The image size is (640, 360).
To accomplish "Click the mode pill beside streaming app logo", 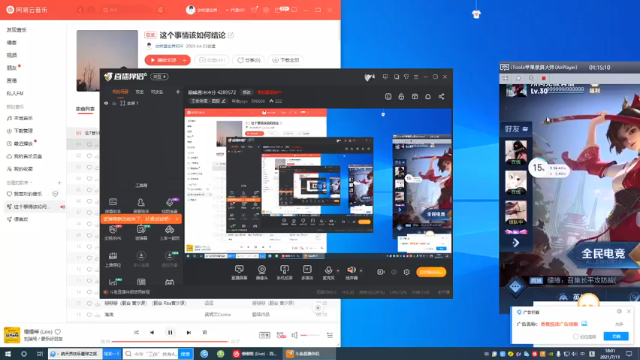I will click(159, 77).
